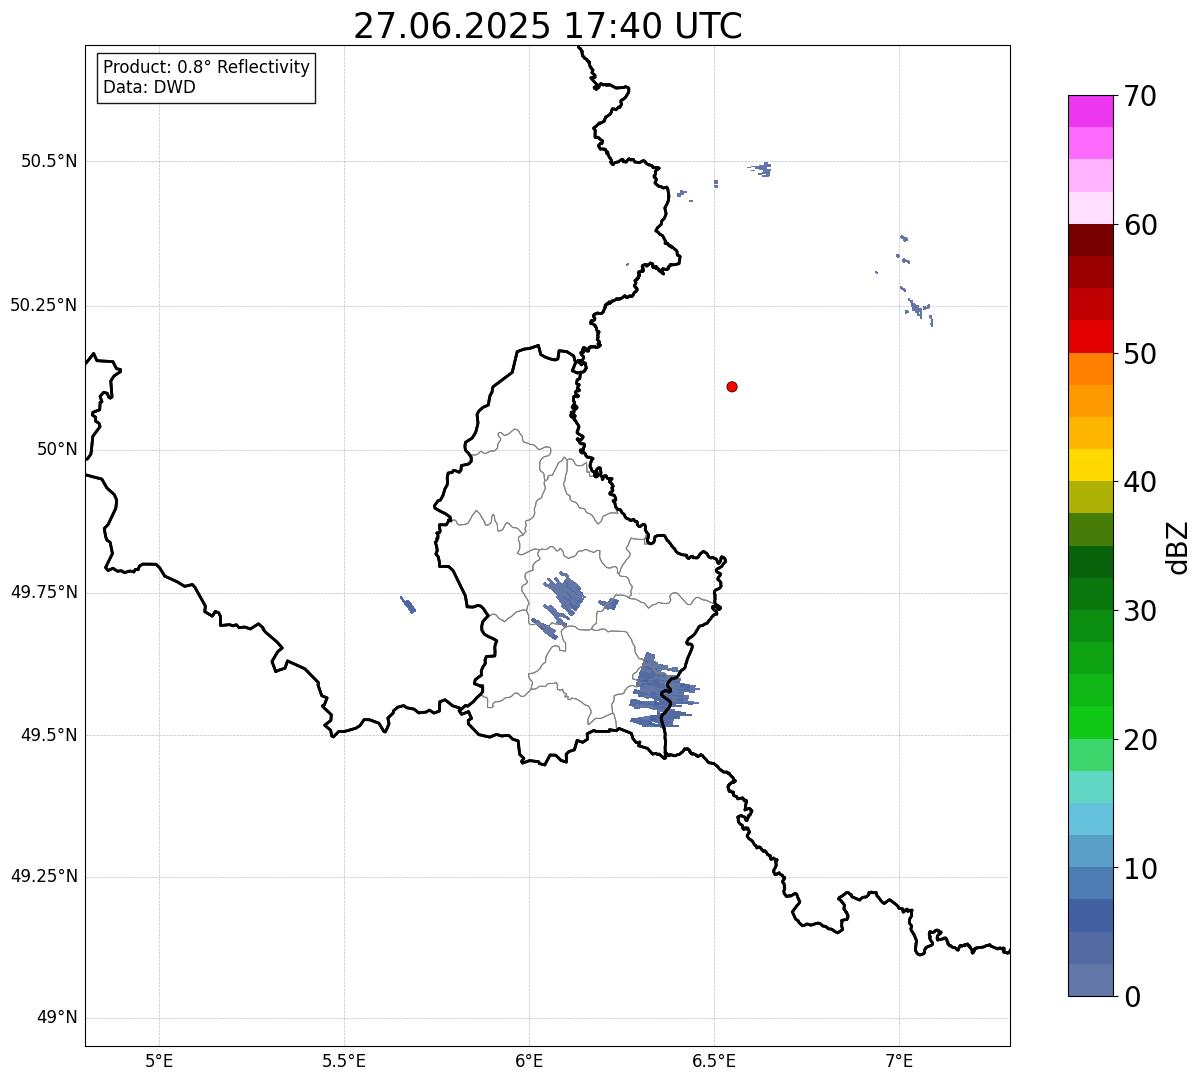Click the "49.5°N" latitude label
The height and width of the screenshot is (1081, 1202).
click(x=49, y=735)
